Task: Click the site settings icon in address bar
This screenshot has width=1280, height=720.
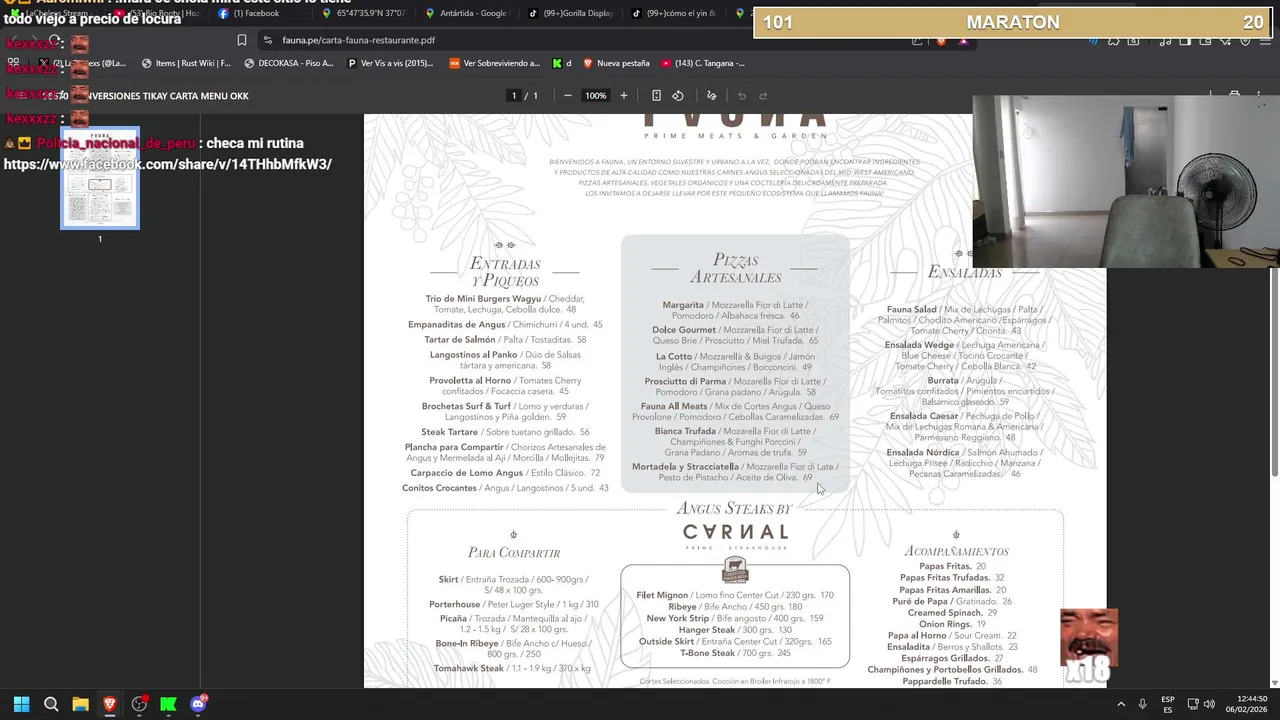Action: pos(267,40)
